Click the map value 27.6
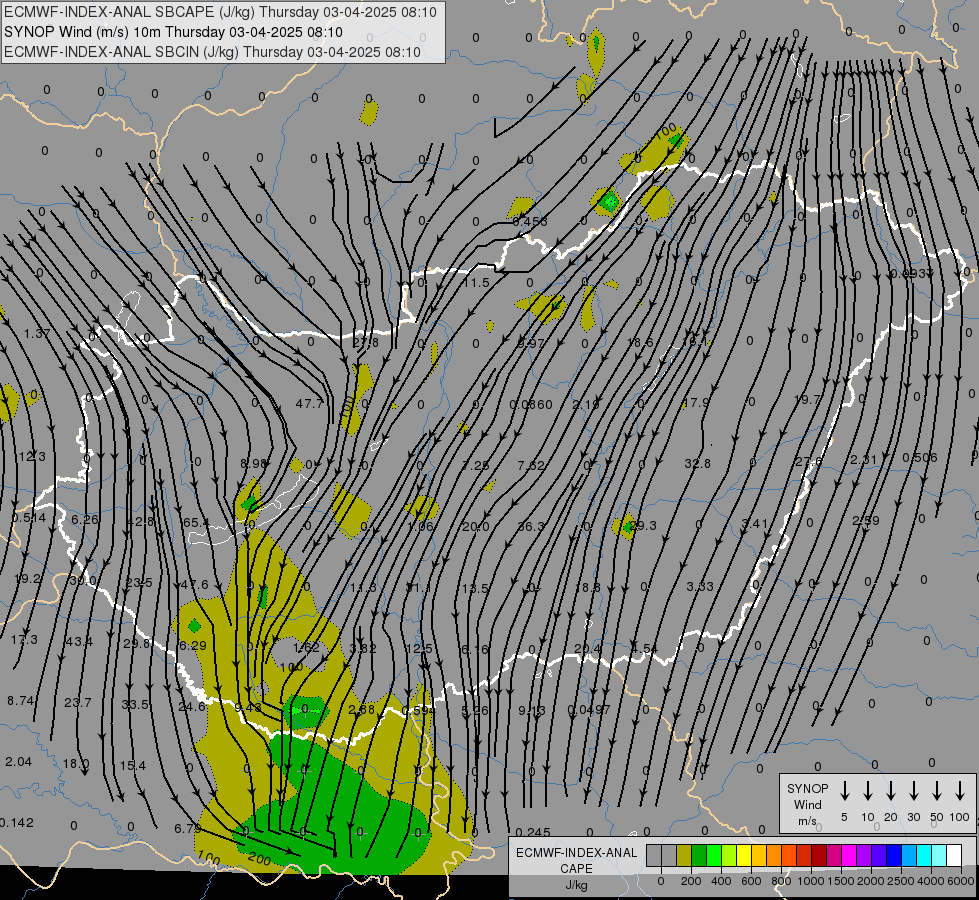 click(x=809, y=462)
